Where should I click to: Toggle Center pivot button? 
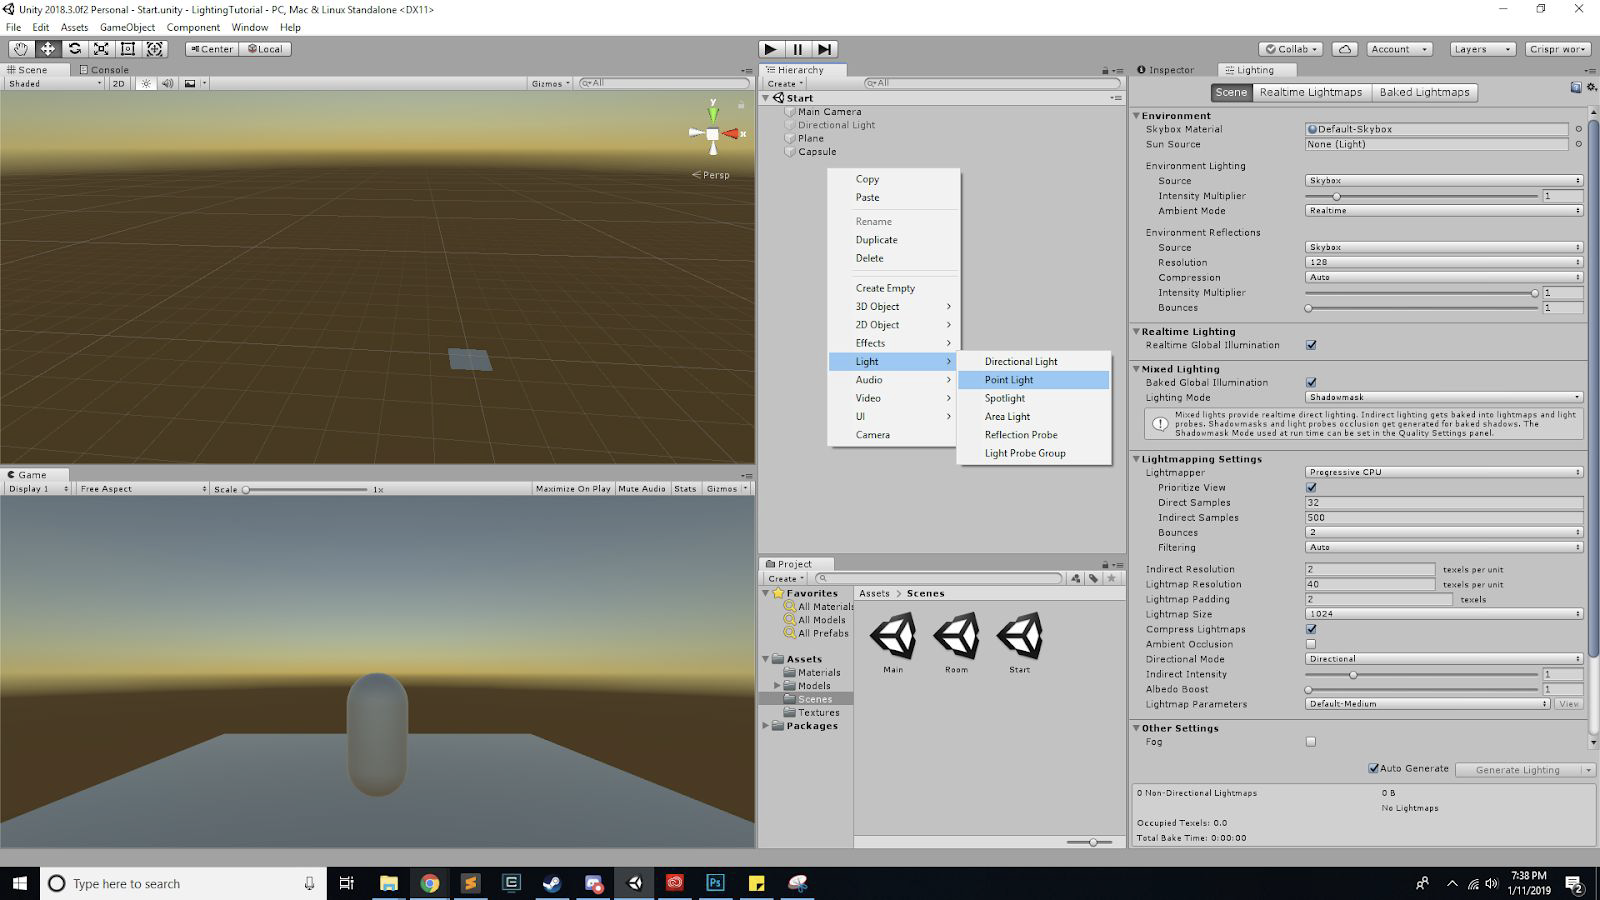click(211, 49)
